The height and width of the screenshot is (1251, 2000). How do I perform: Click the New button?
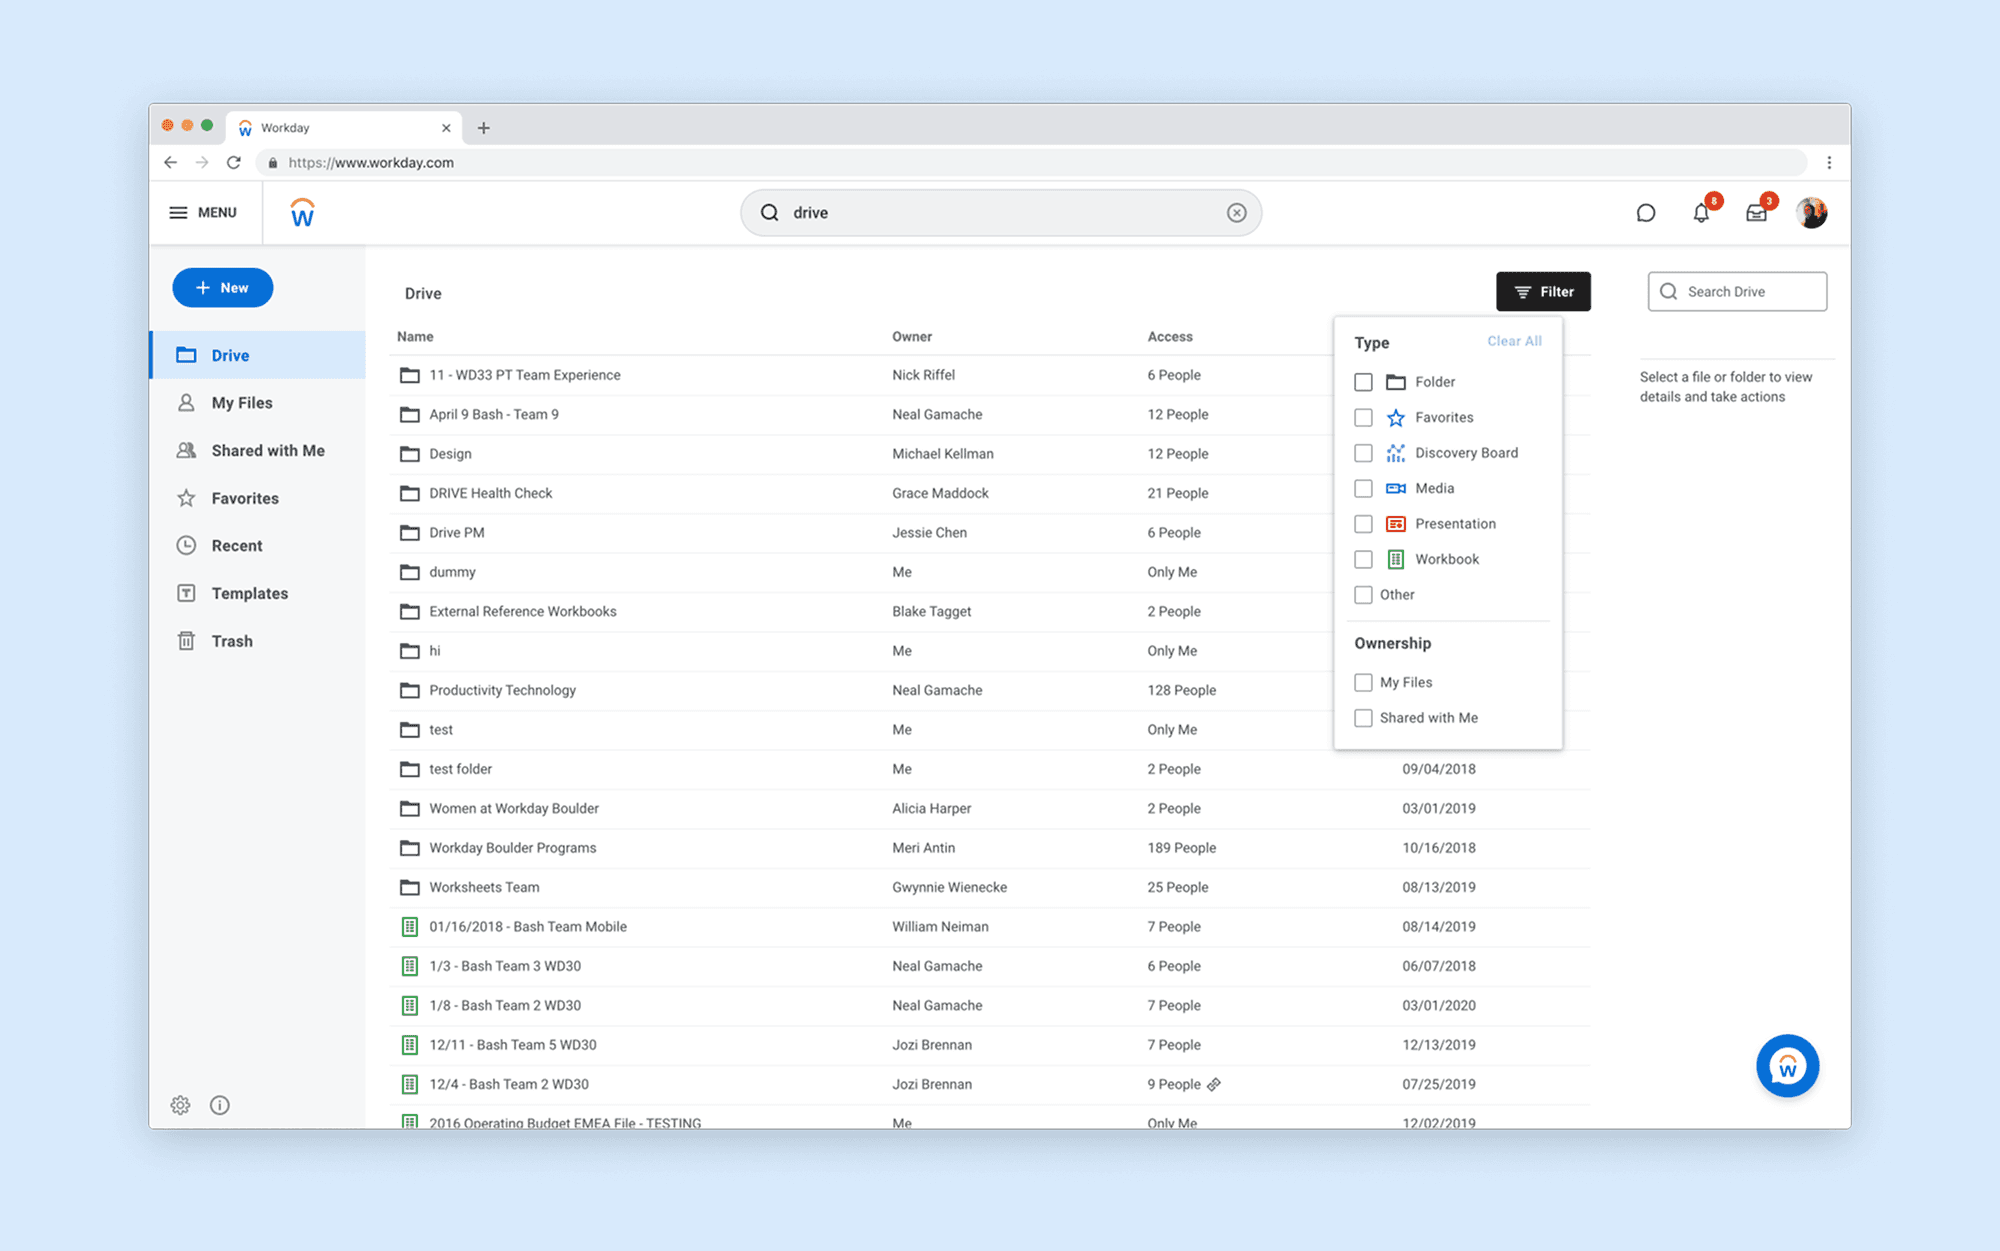tap(222, 288)
